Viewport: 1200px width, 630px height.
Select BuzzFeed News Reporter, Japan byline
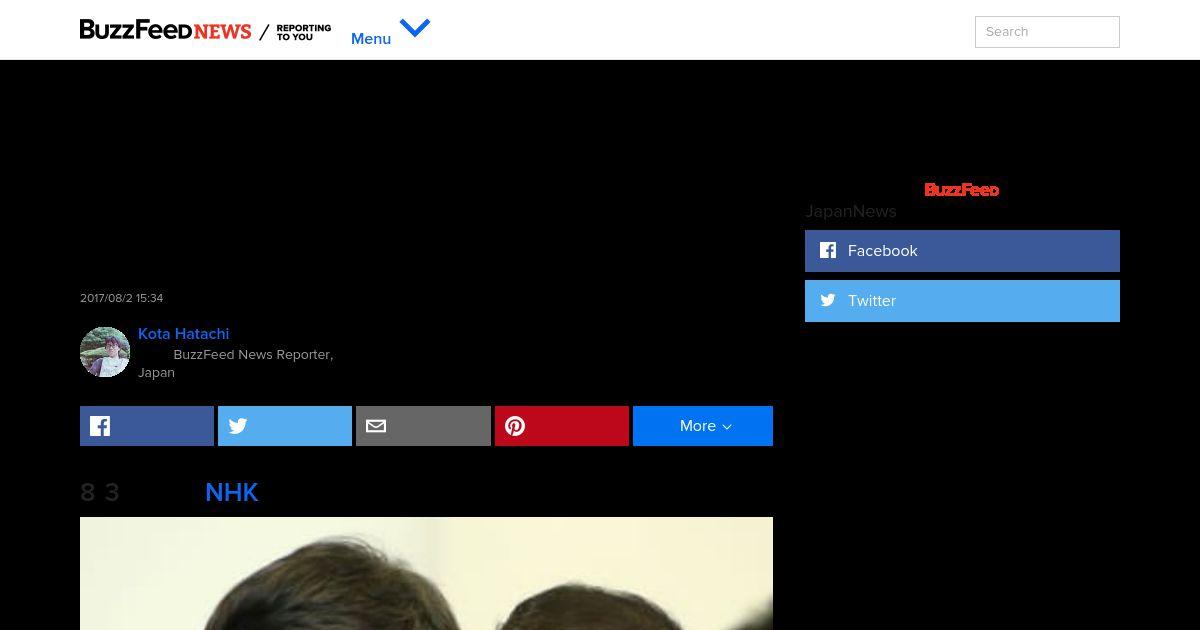click(x=236, y=364)
